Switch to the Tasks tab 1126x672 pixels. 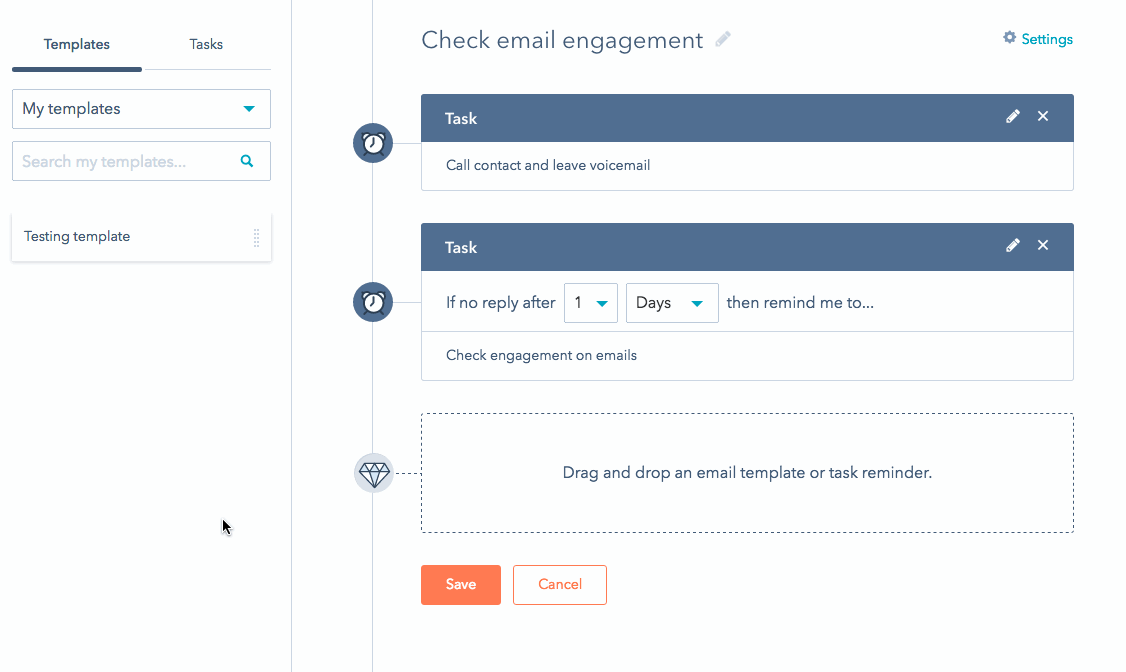(x=206, y=45)
